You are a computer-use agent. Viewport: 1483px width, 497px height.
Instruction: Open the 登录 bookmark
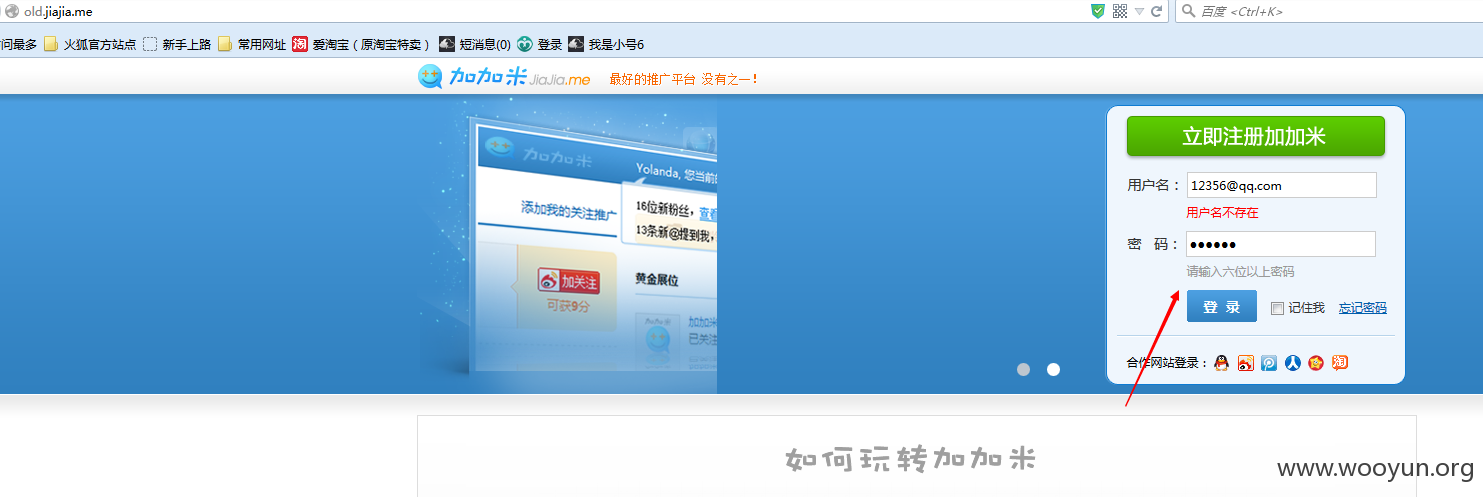coord(540,44)
